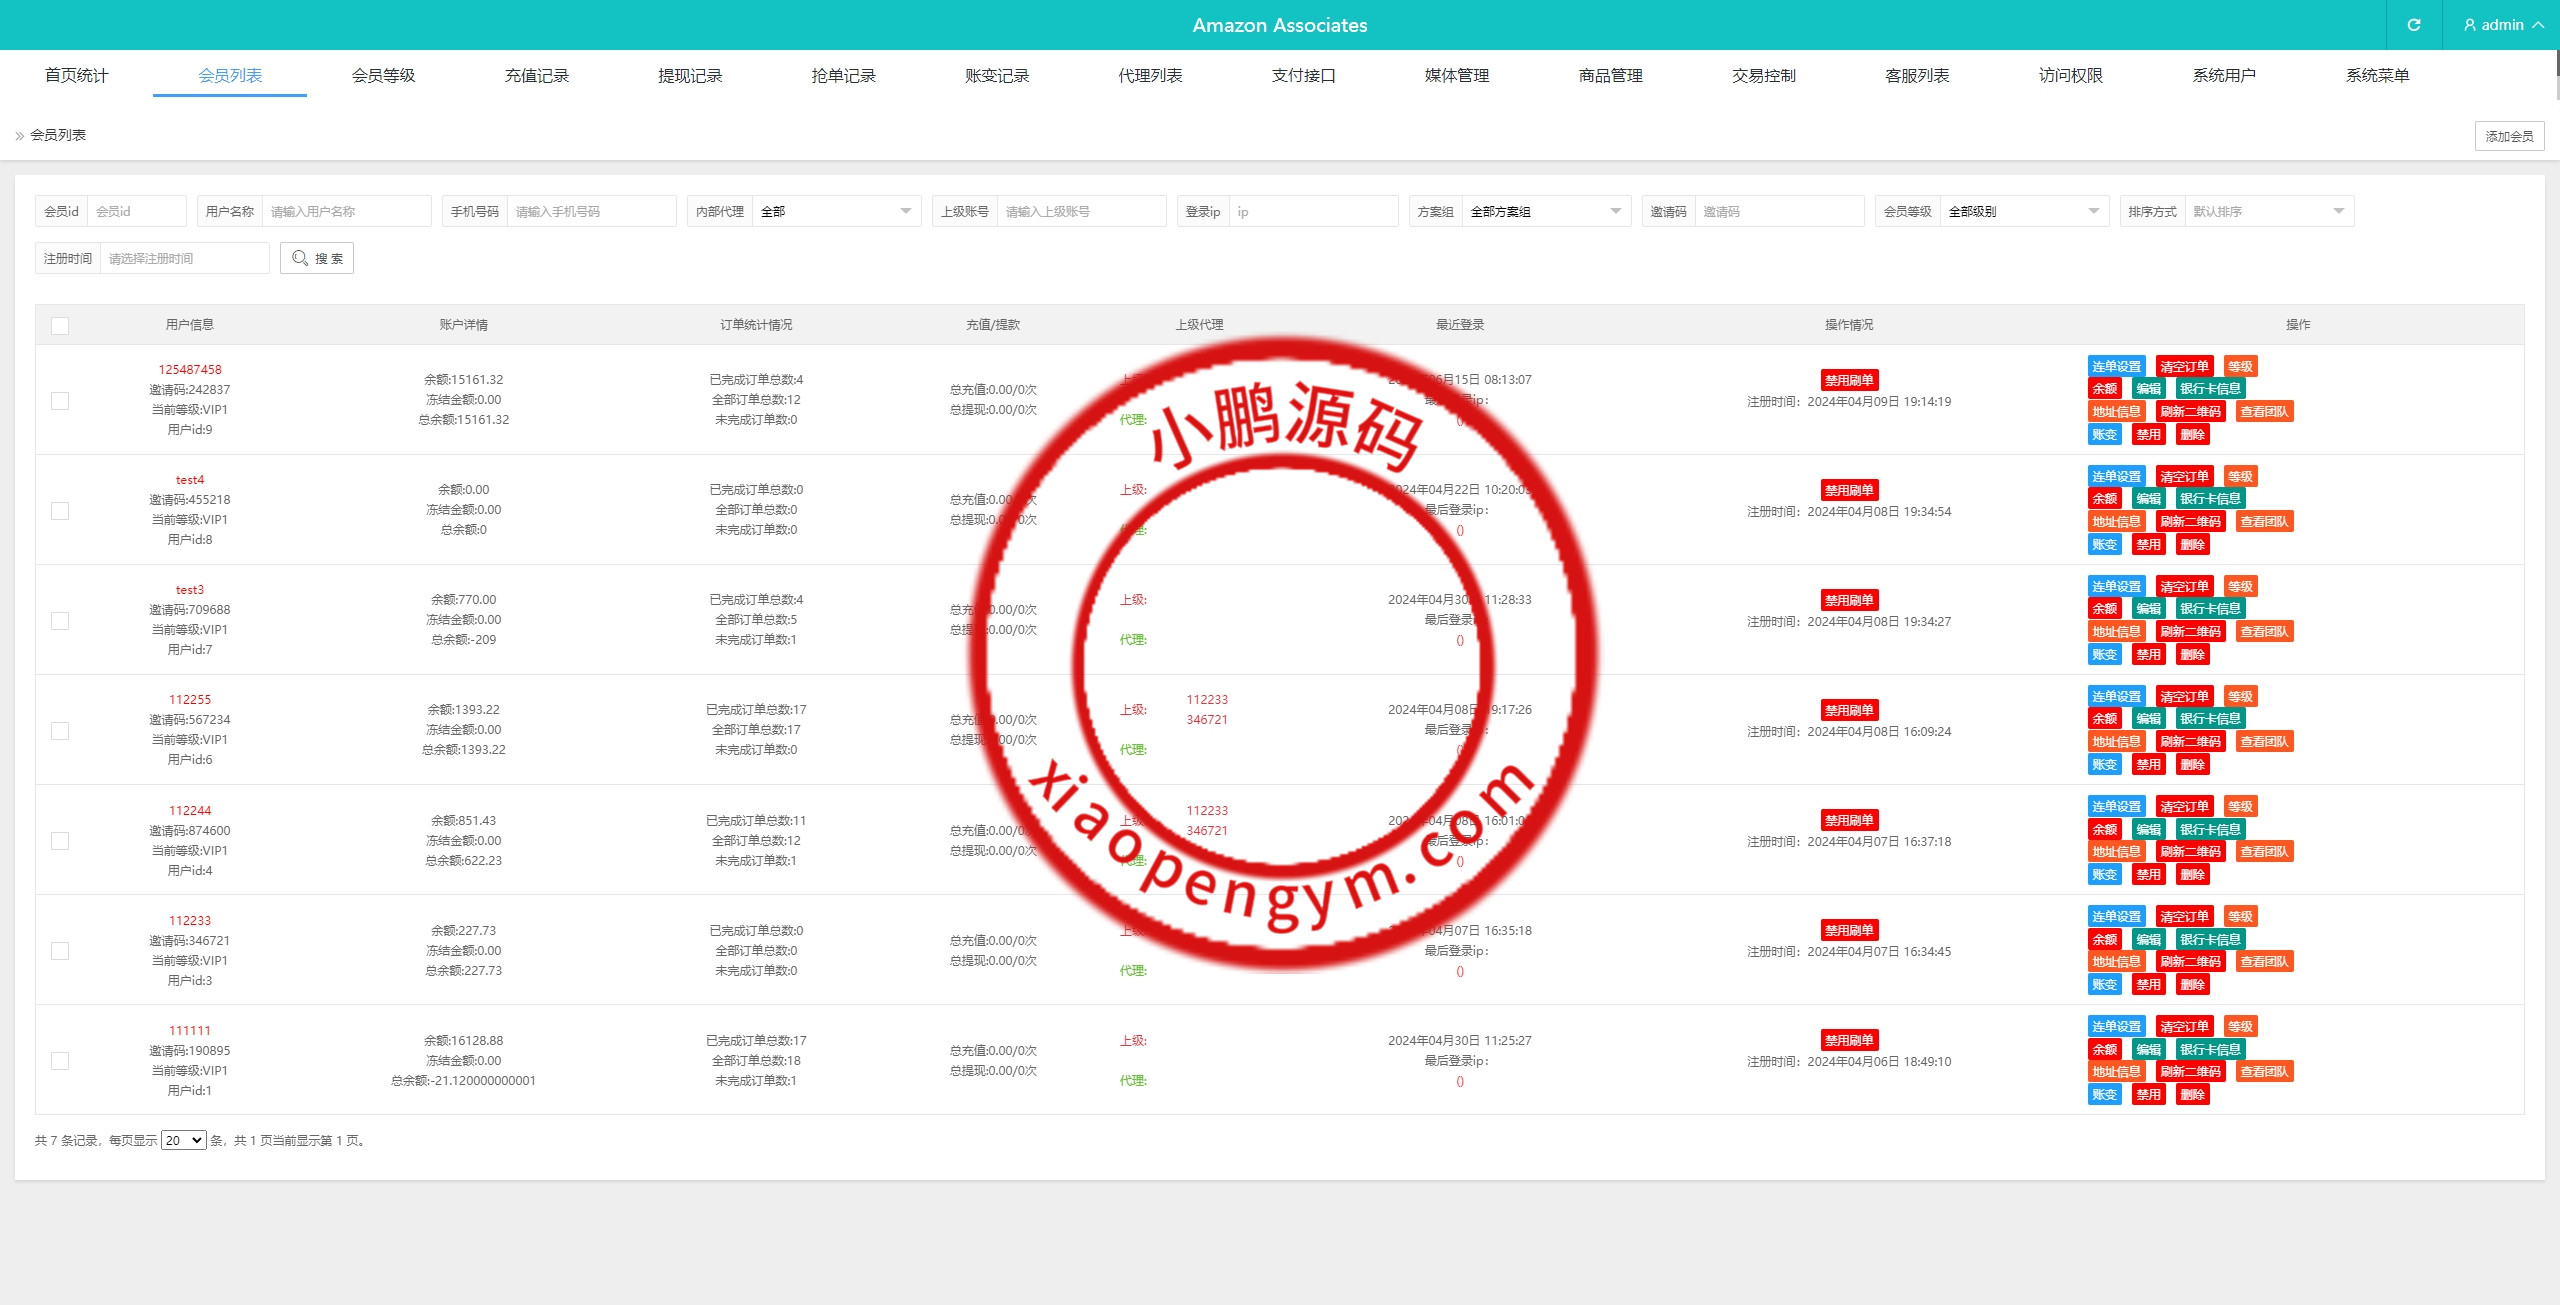Click red 删除 button for user 111111
This screenshot has width=2560, height=1305.
click(x=2192, y=1094)
